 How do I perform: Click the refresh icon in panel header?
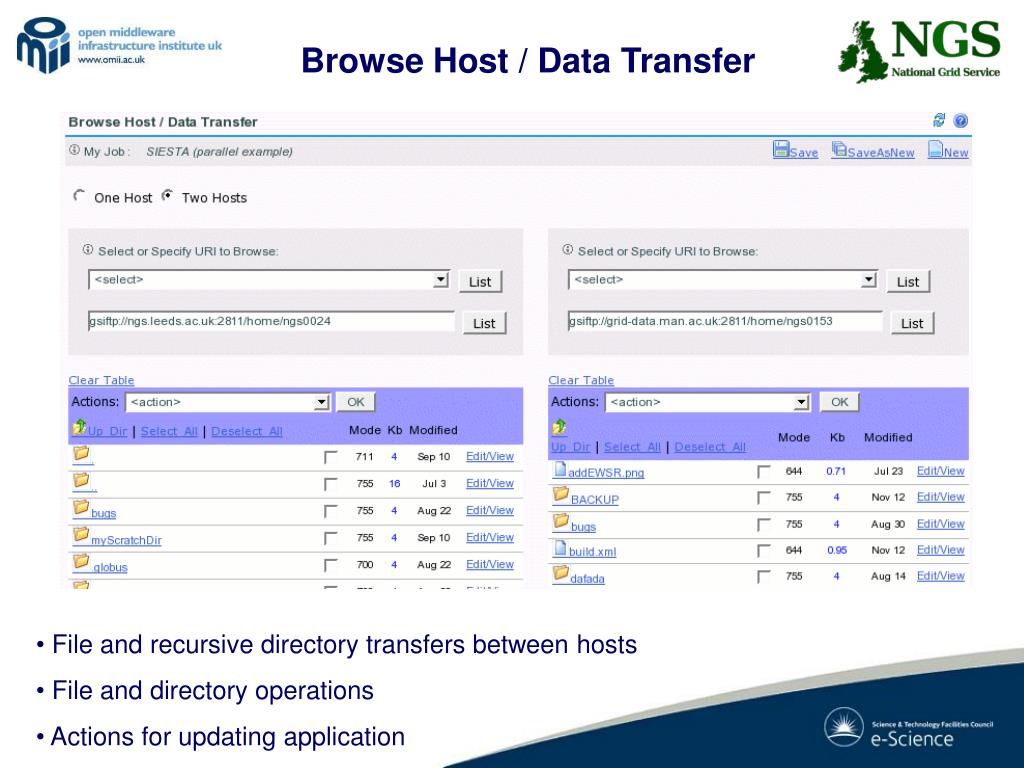pos(939,120)
